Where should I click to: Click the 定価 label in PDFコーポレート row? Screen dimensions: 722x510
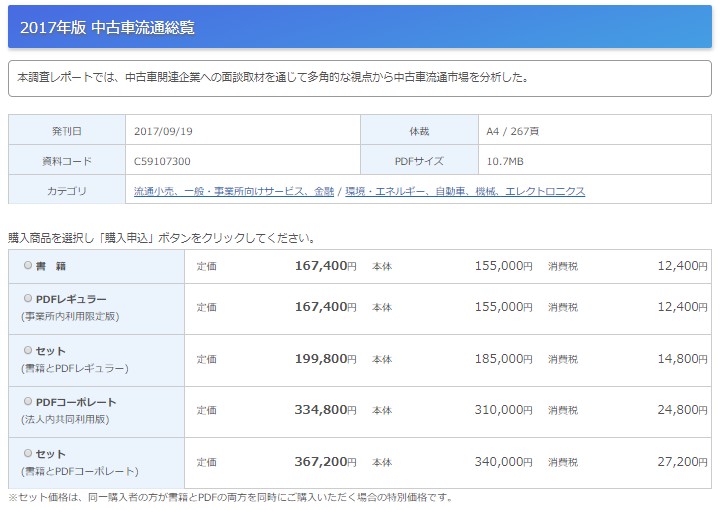pos(206,411)
